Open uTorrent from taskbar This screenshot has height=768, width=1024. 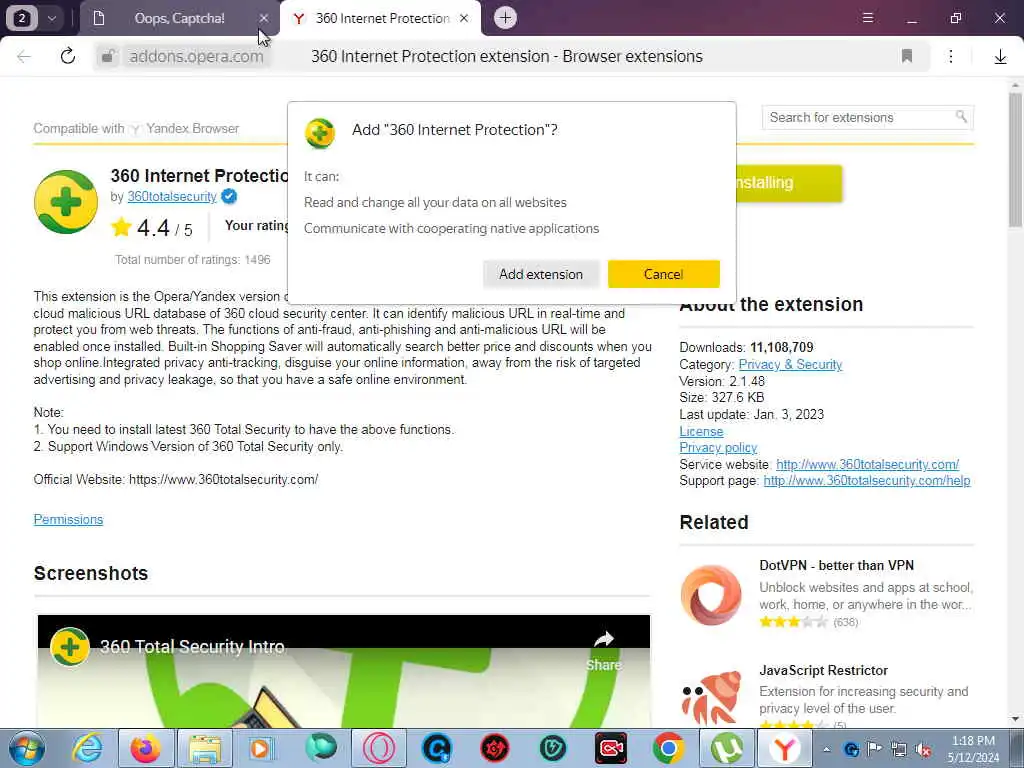pos(726,748)
